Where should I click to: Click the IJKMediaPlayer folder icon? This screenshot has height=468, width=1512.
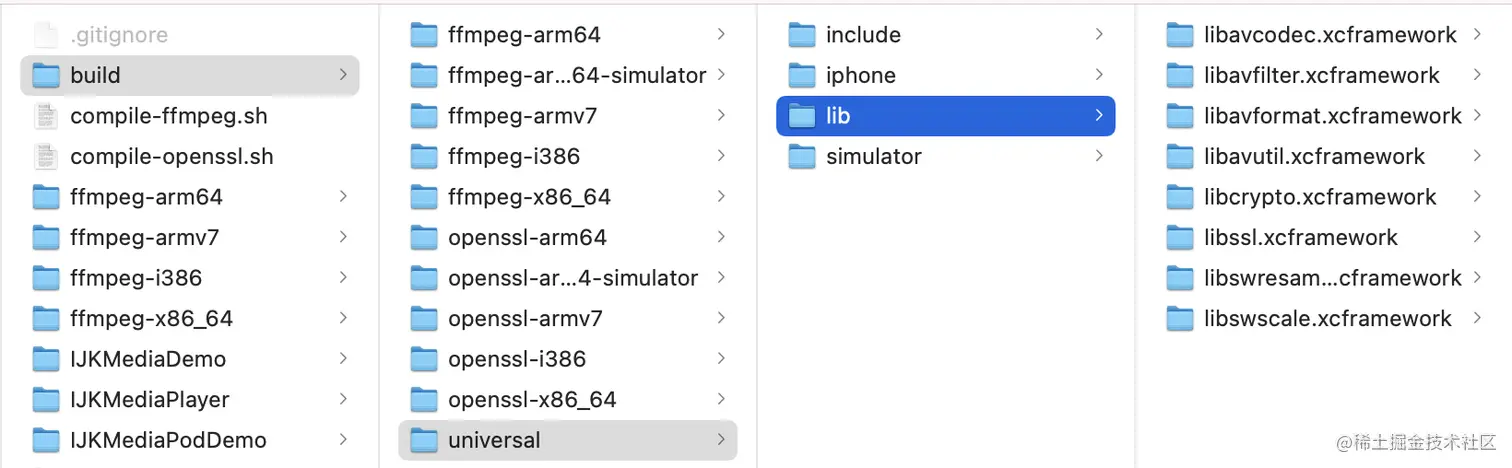coord(46,400)
